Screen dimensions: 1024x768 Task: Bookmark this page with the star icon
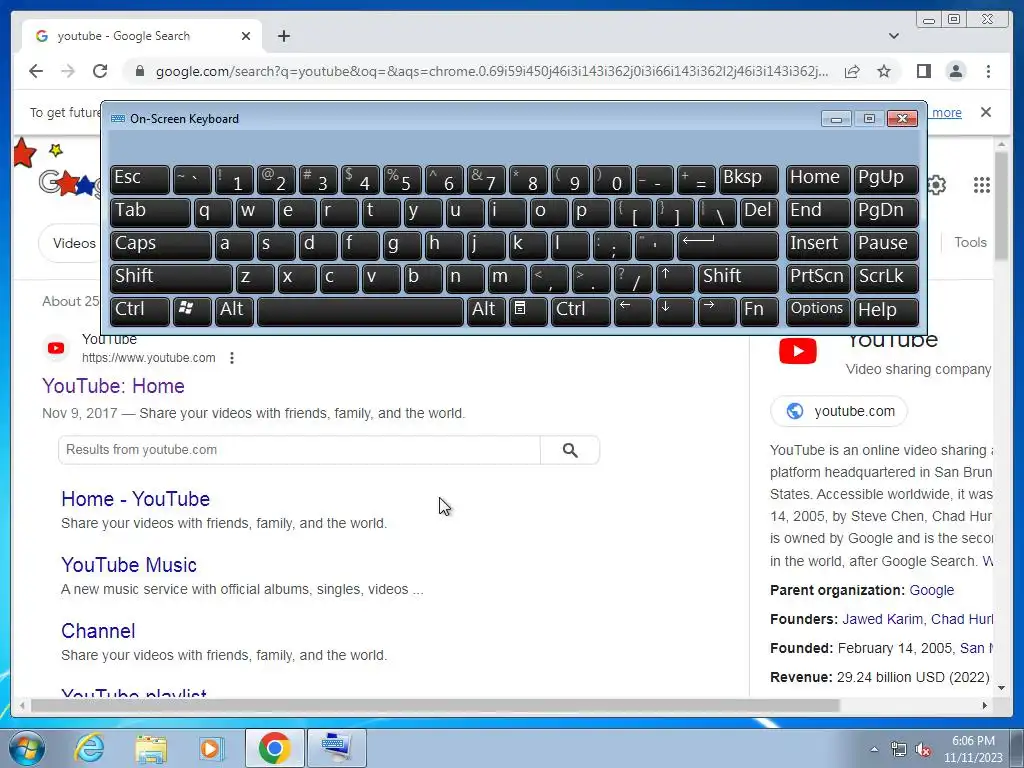click(x=884, y=71)
